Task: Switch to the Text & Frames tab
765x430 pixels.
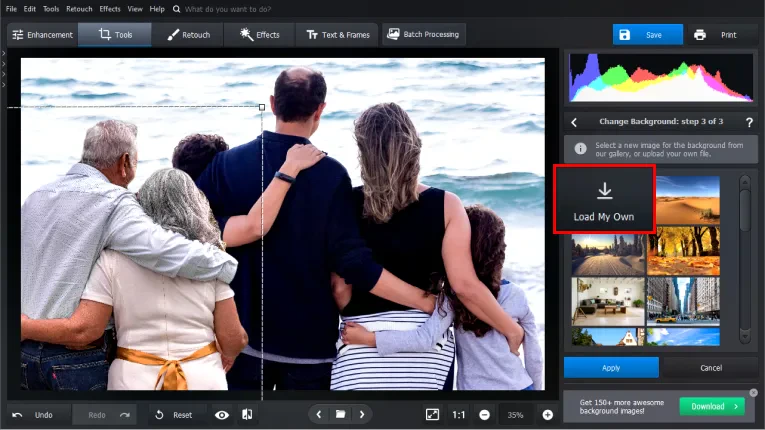Action: (337, 35)
